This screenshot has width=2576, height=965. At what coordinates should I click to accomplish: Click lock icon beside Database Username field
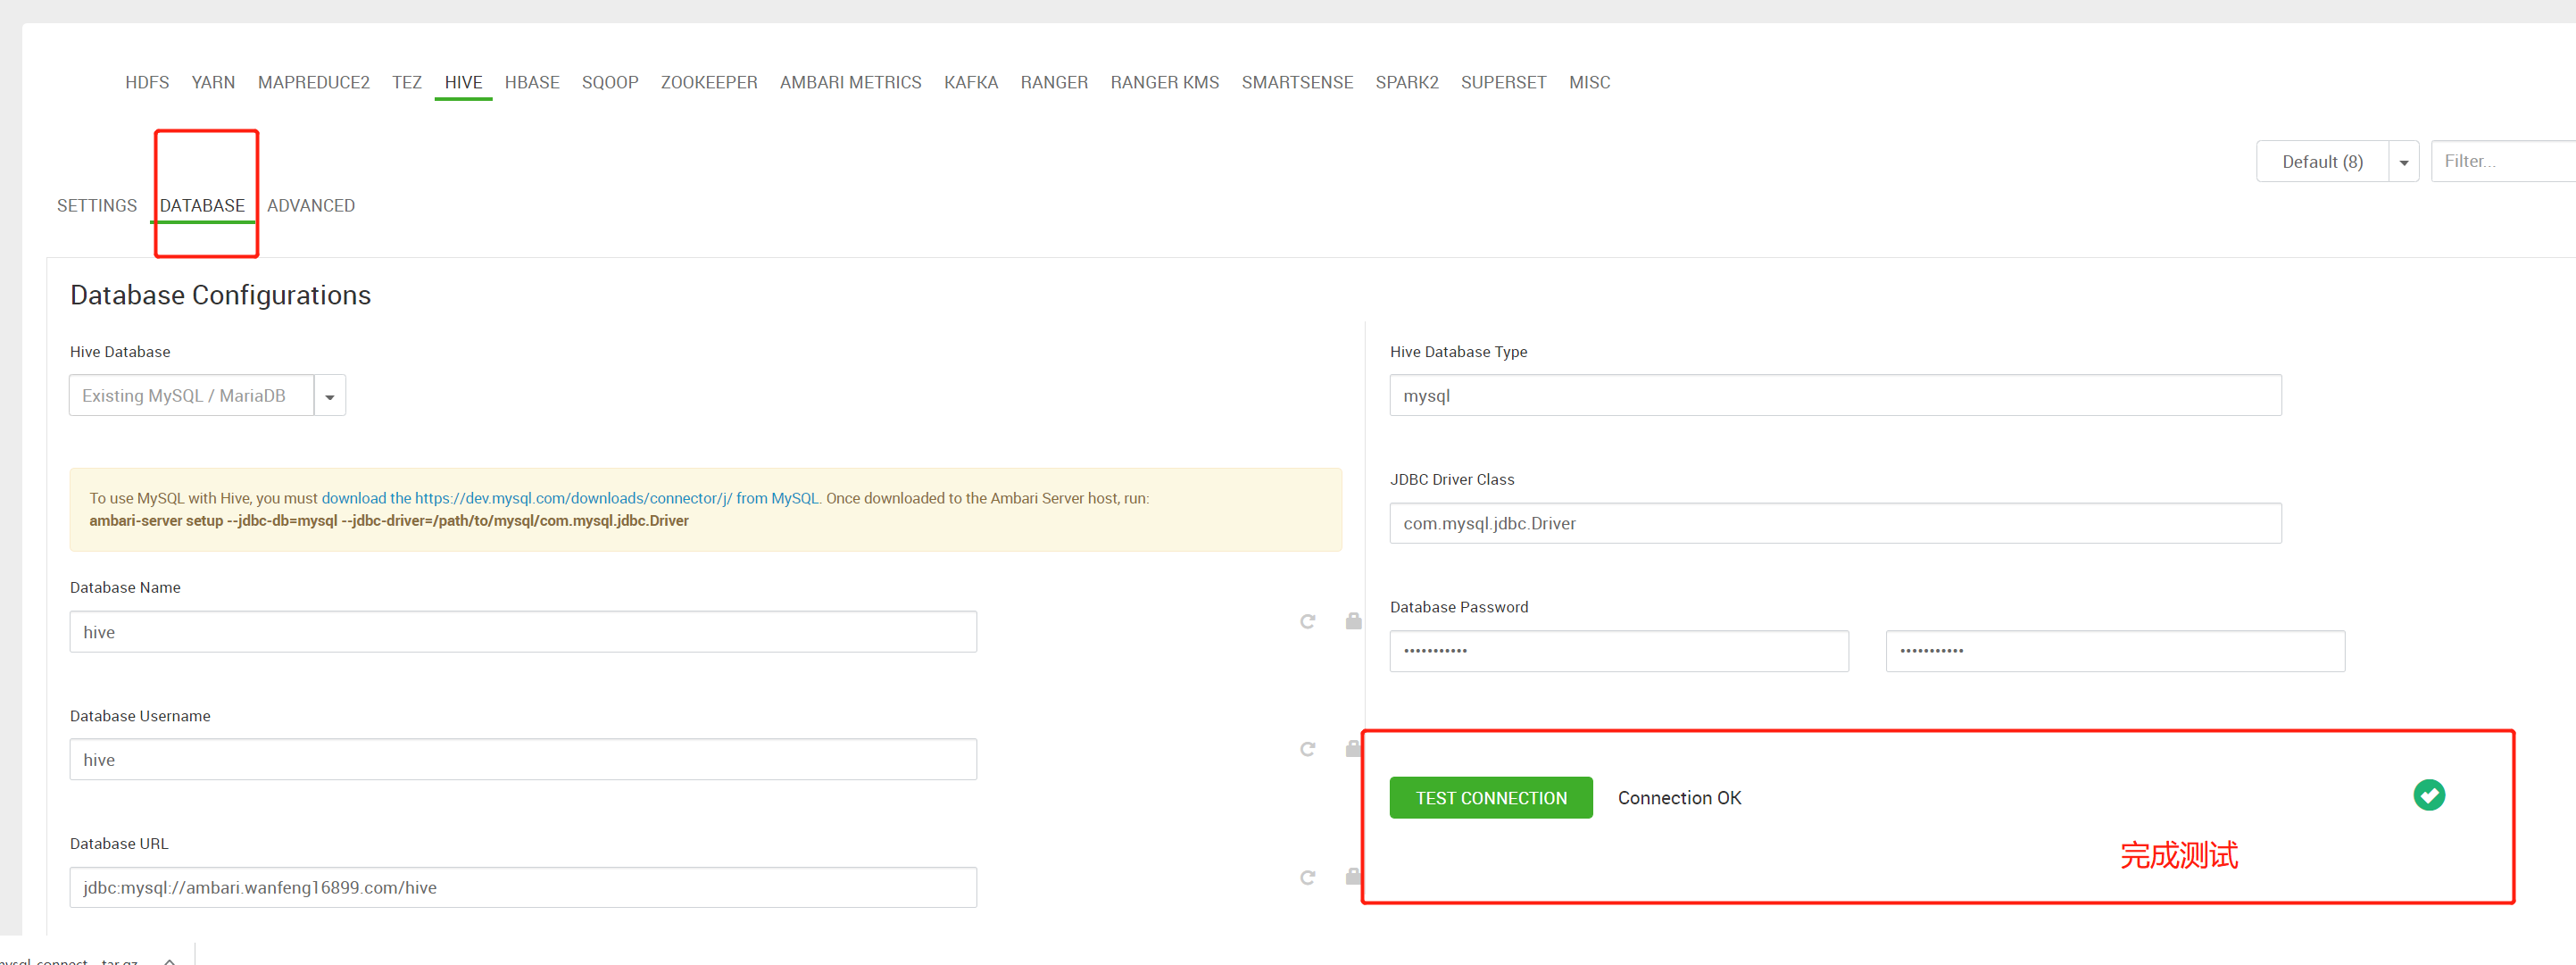pyautogui.click(x=1353, y=749)
